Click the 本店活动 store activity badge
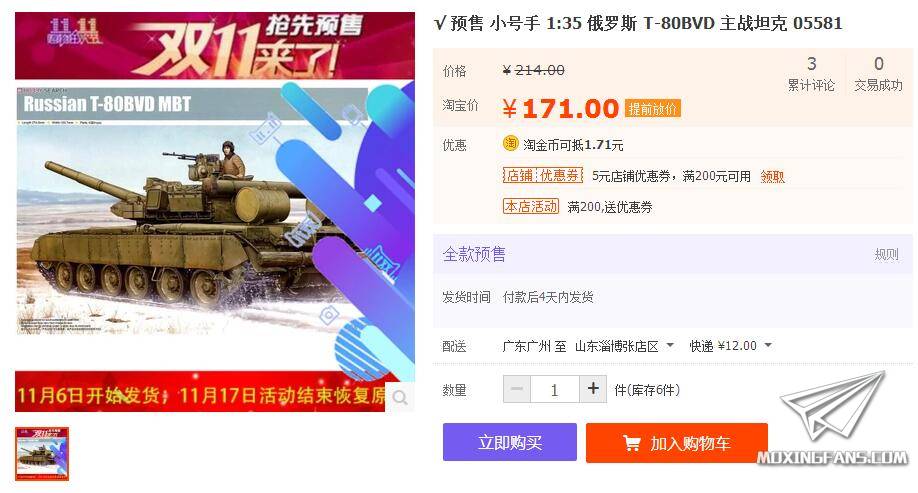Image resolution: width=918 pixels, height=493 pixels. pyautogui.click(x=531, y=206)
